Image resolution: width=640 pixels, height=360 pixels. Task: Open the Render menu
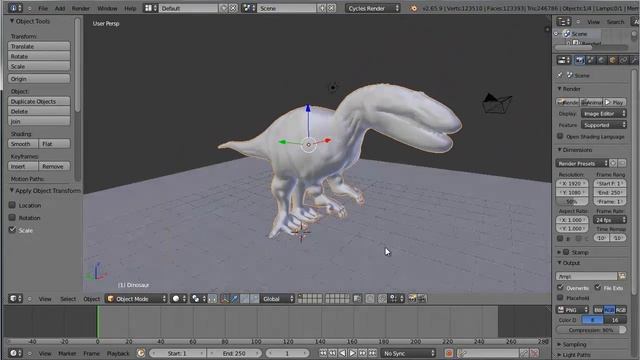[x=81, y=8]
